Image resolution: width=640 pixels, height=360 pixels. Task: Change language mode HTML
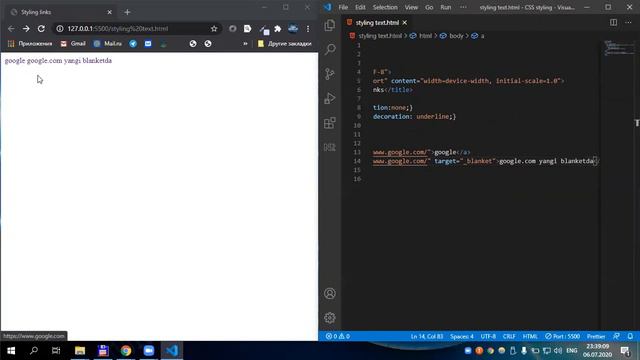click(x=530, y=336)
